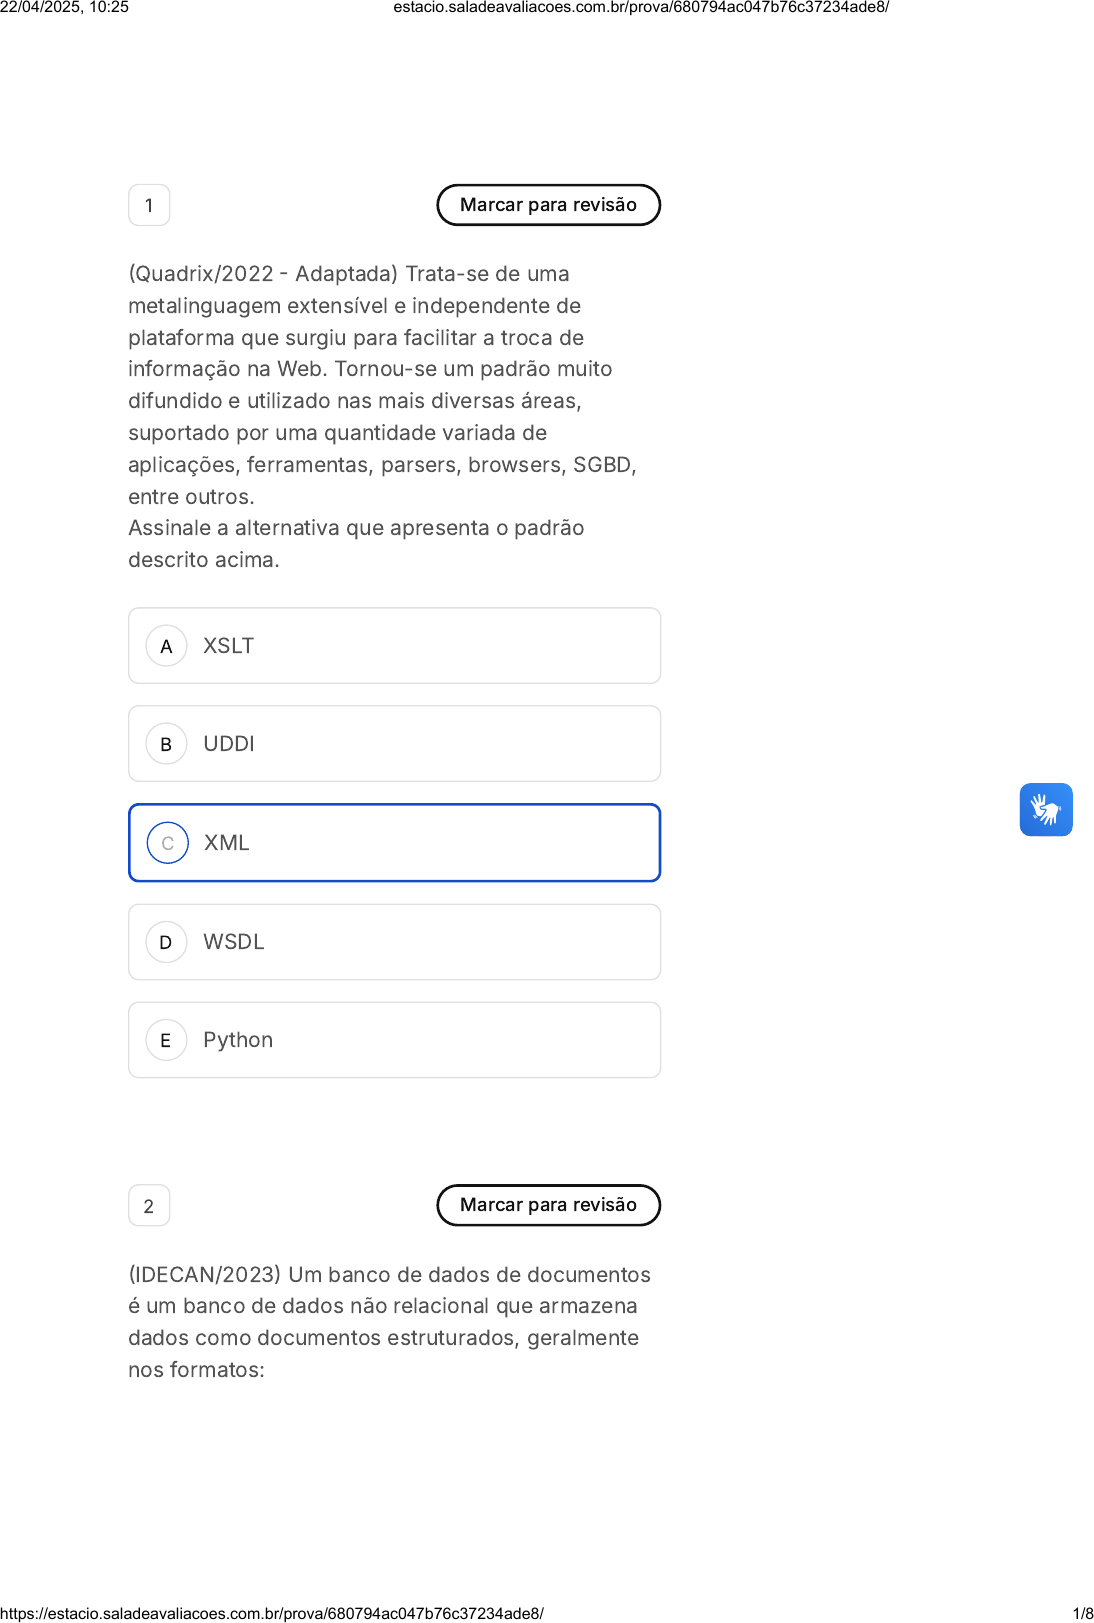Viewport: 1094px width, 1623px height.
Task: Click the 1/8 page indicator
Action: [1082, 1613]
